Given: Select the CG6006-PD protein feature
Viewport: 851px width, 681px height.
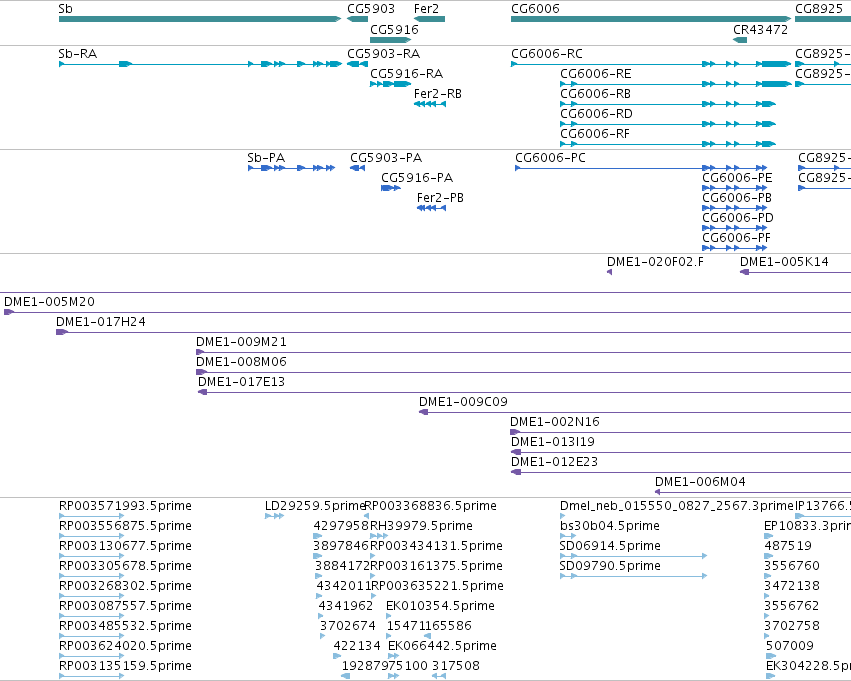Looking at the screenshot, I should (x=734, y=228).
